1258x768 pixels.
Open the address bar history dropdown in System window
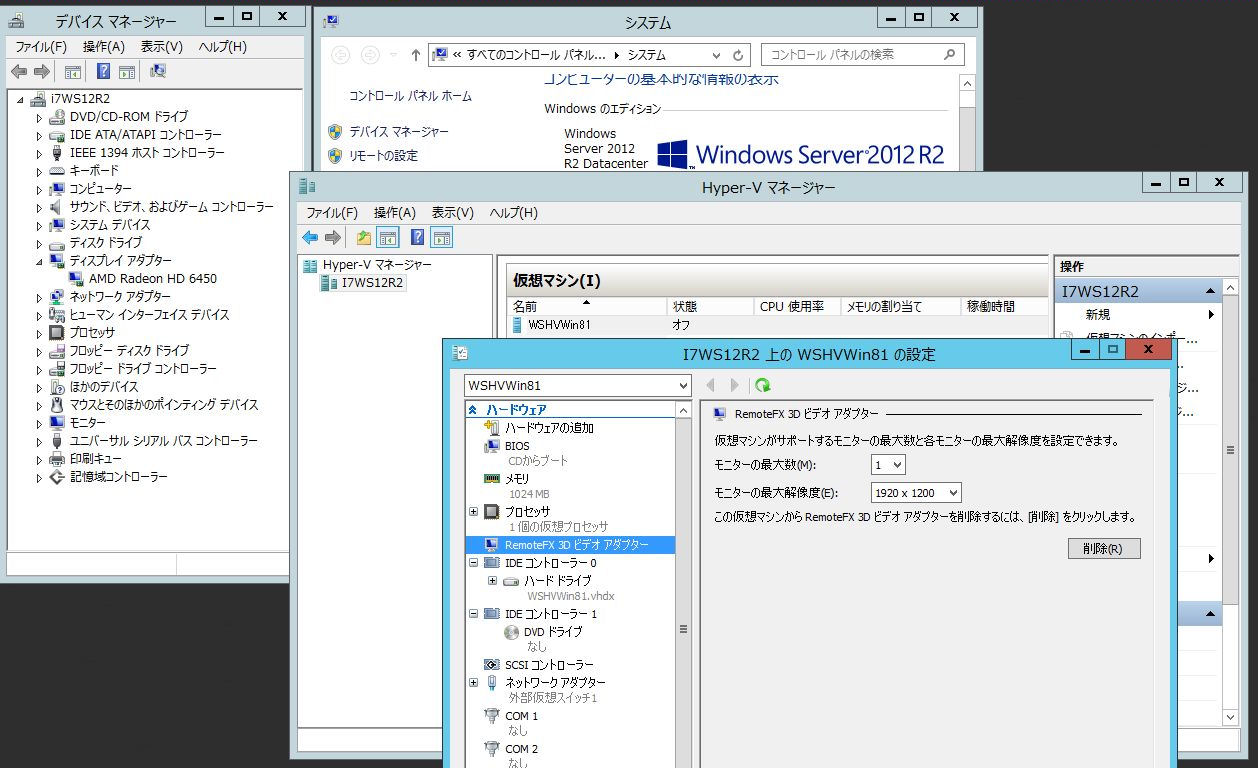click(x=716, y=55)
